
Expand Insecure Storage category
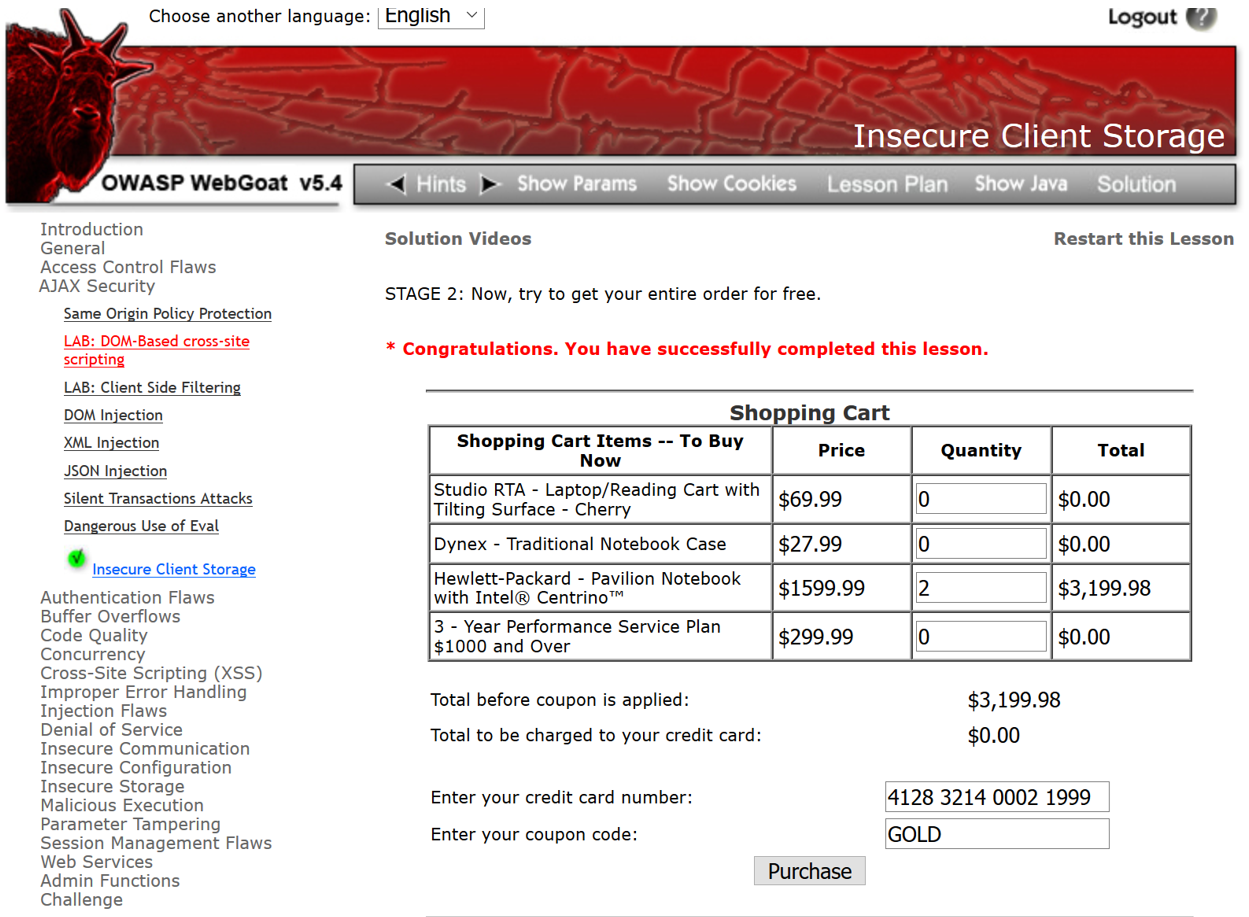112,787
